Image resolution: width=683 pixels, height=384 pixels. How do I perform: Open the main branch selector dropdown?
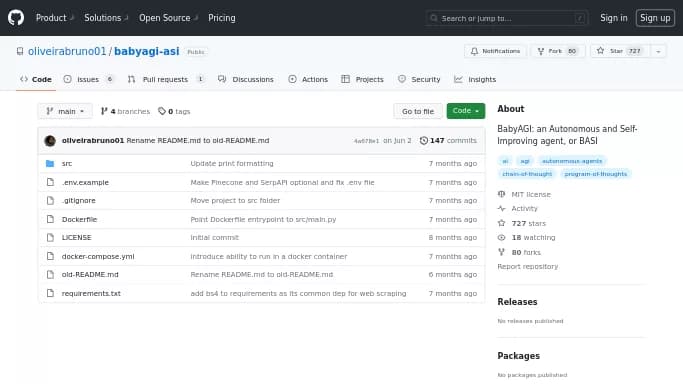point(65,111)
